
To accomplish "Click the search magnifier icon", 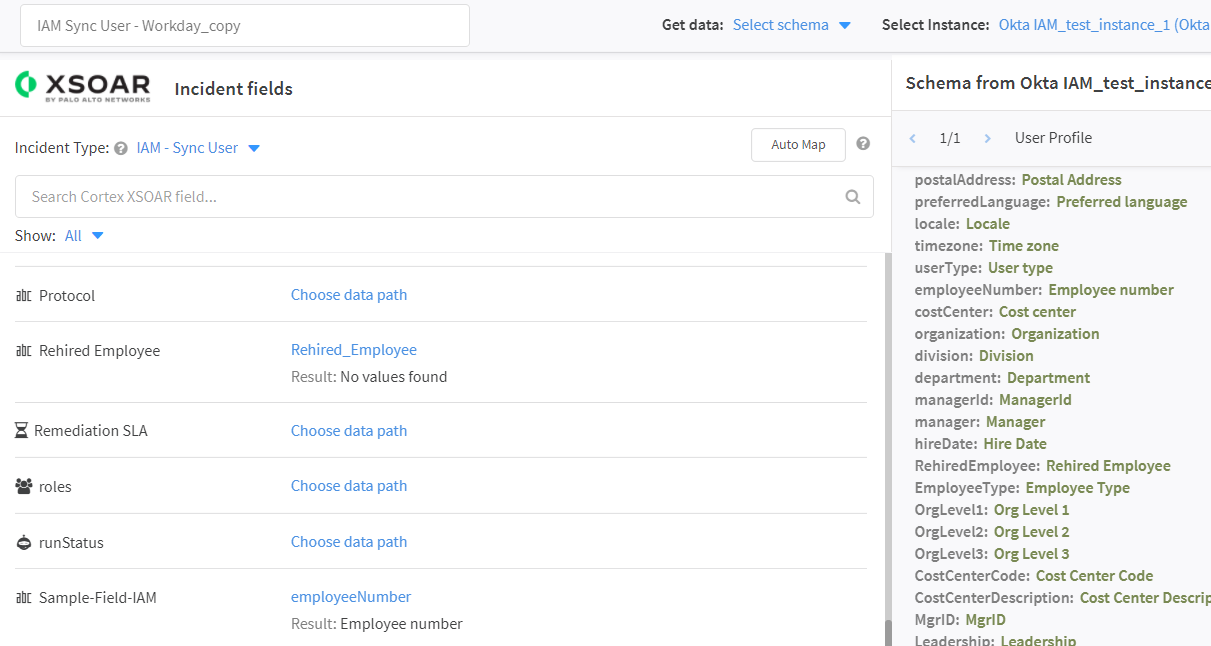I will tap(852, 197).
